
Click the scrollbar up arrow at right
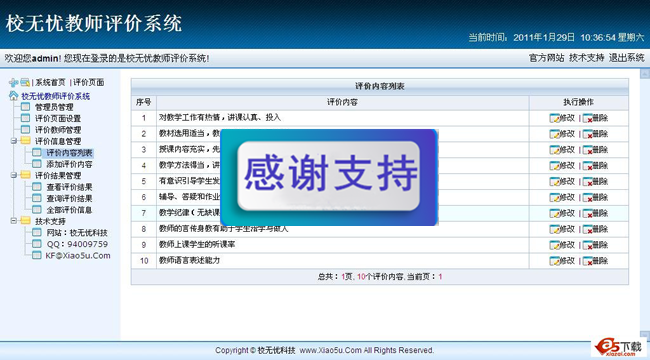point(645,74)
